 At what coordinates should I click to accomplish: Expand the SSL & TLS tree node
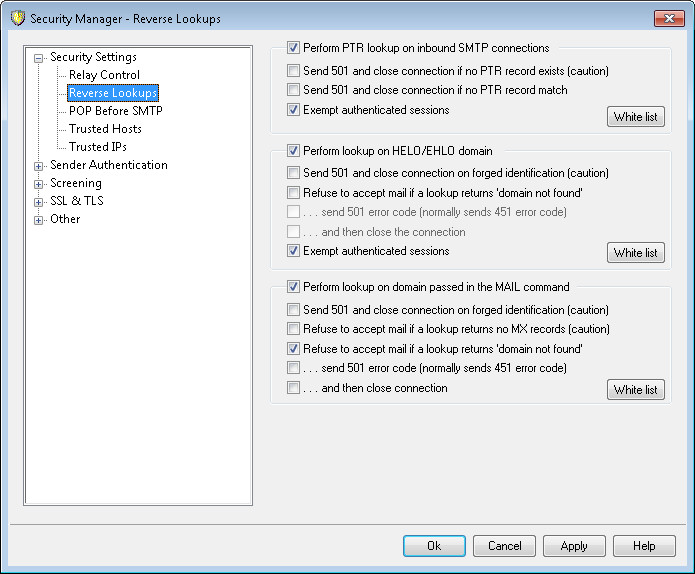[39, 202]
